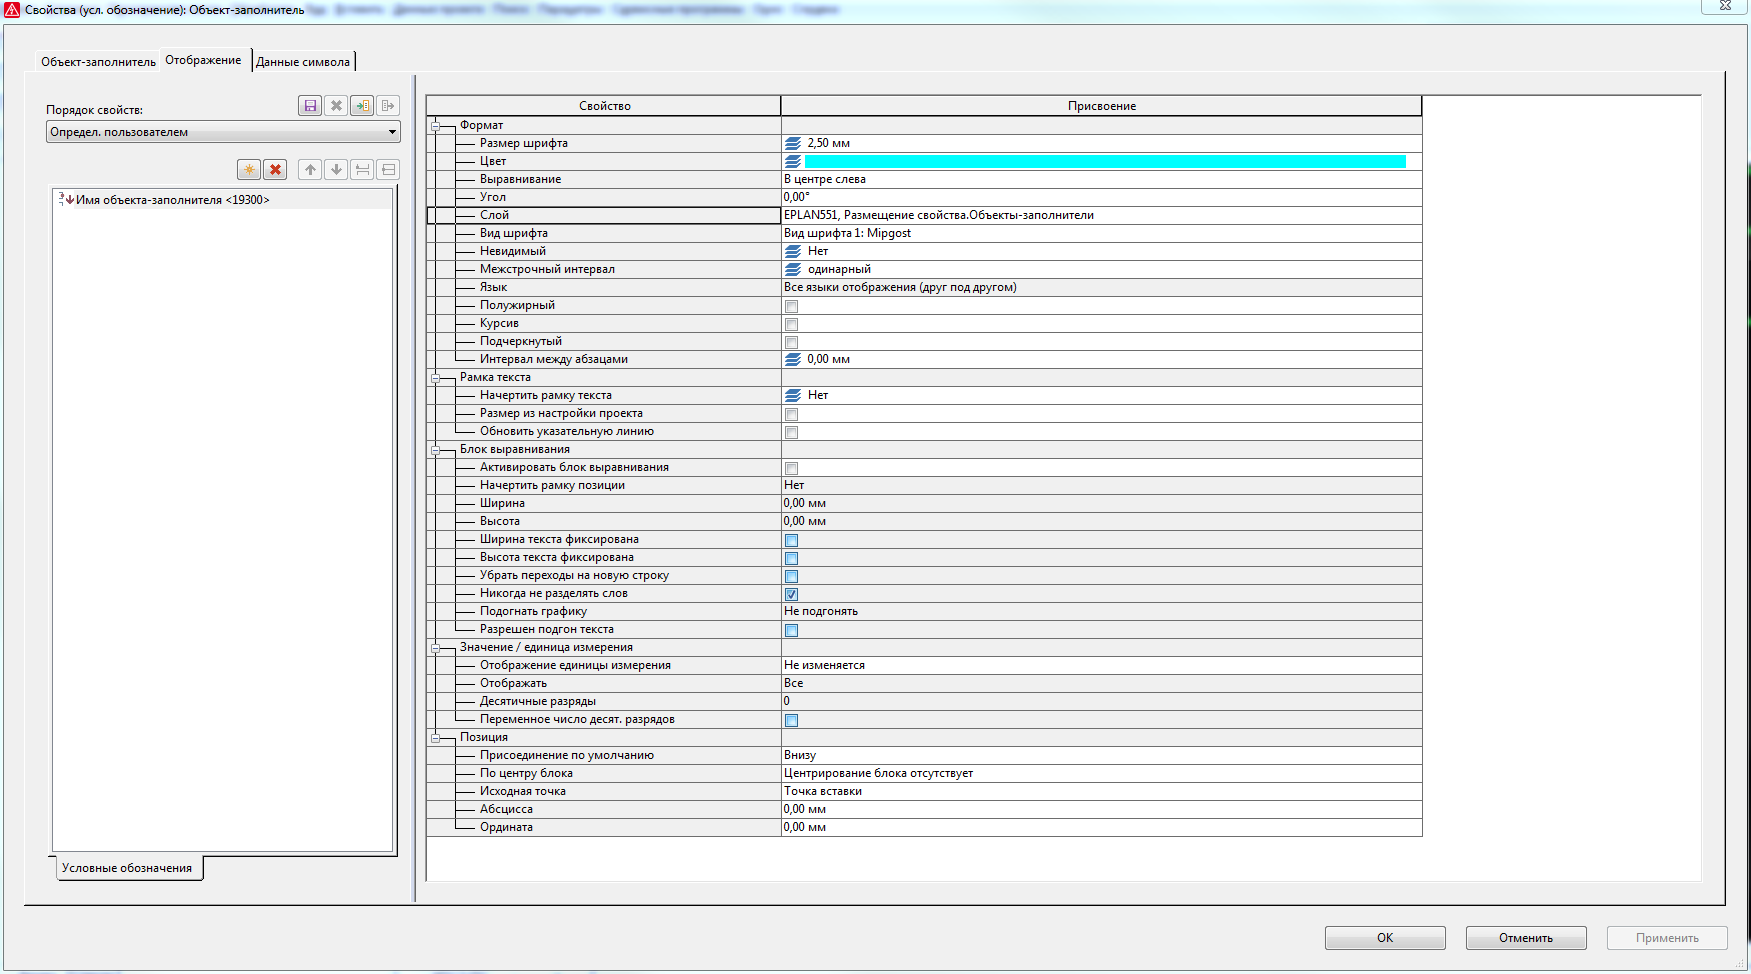Click the layer icon in the Цвет row
Screen dimensions: 1751x974
[793, 161]
